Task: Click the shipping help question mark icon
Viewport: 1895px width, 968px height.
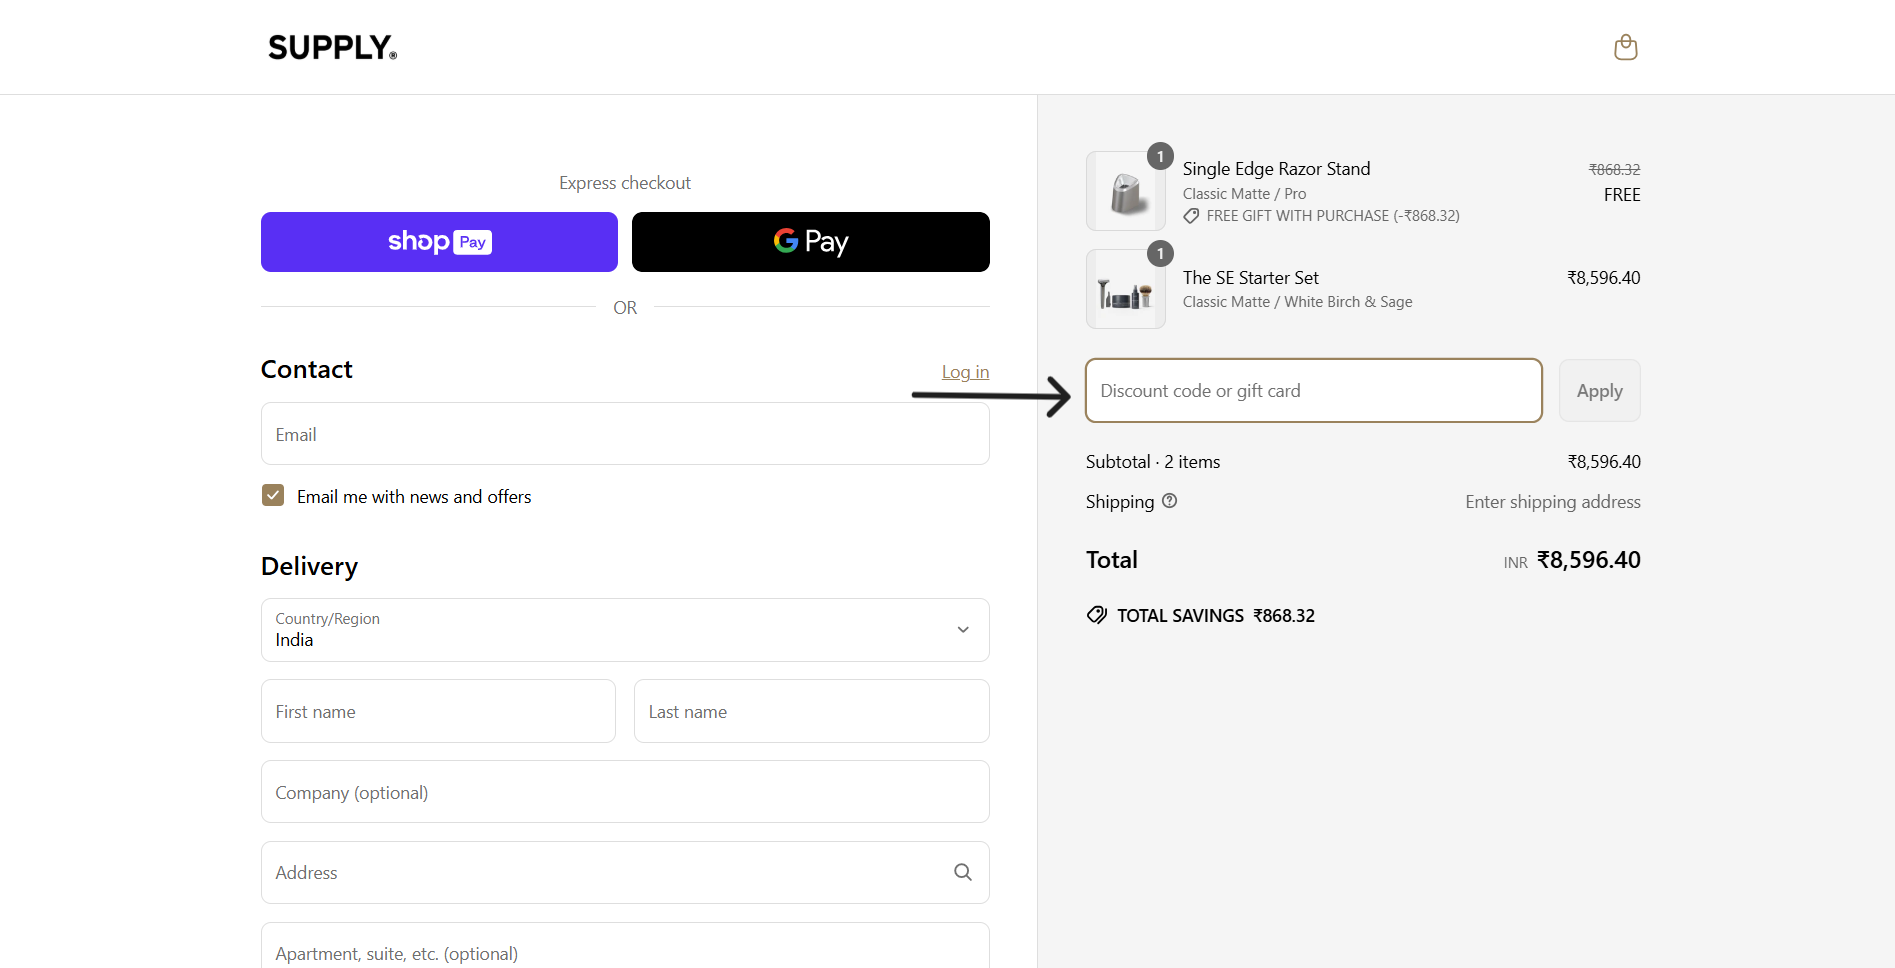Action: click(1169, 501)
